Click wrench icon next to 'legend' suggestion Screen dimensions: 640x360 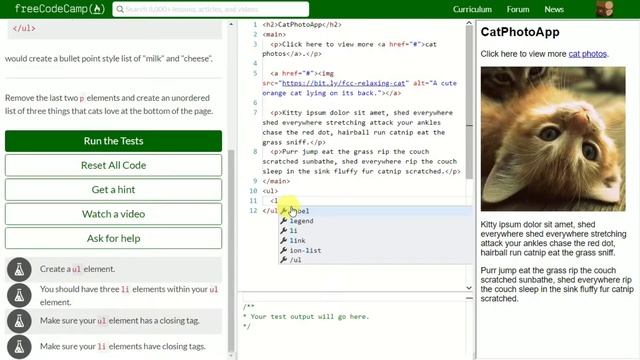[284, 221]
